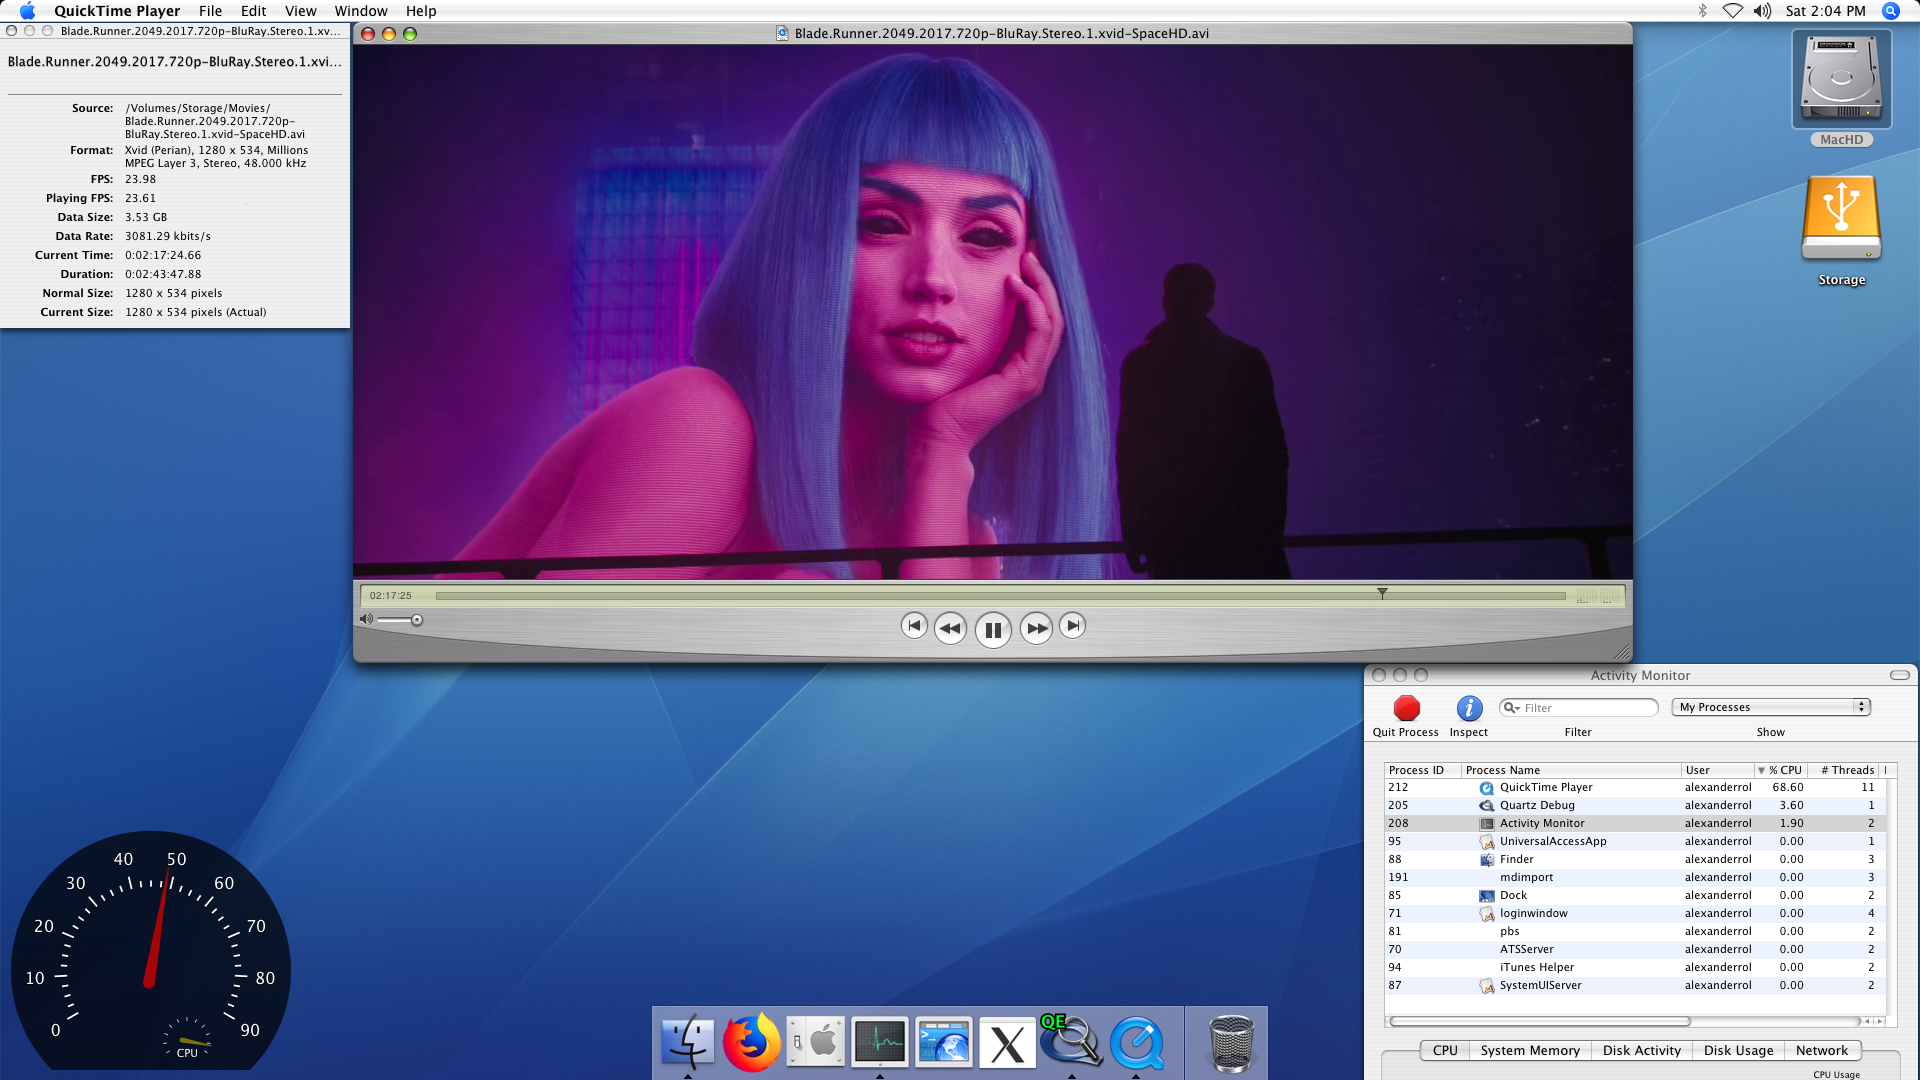Jump to the beginning of the movie

coord(914,626)
